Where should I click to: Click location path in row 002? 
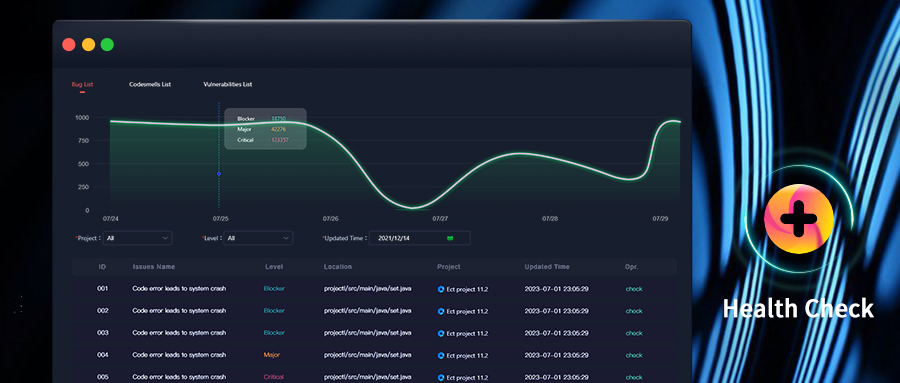pos(367,311)
